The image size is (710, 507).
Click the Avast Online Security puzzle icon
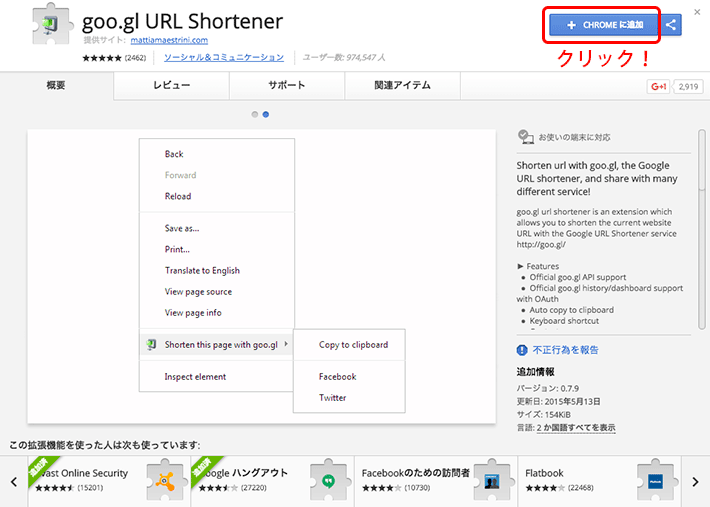coord(165,481)
